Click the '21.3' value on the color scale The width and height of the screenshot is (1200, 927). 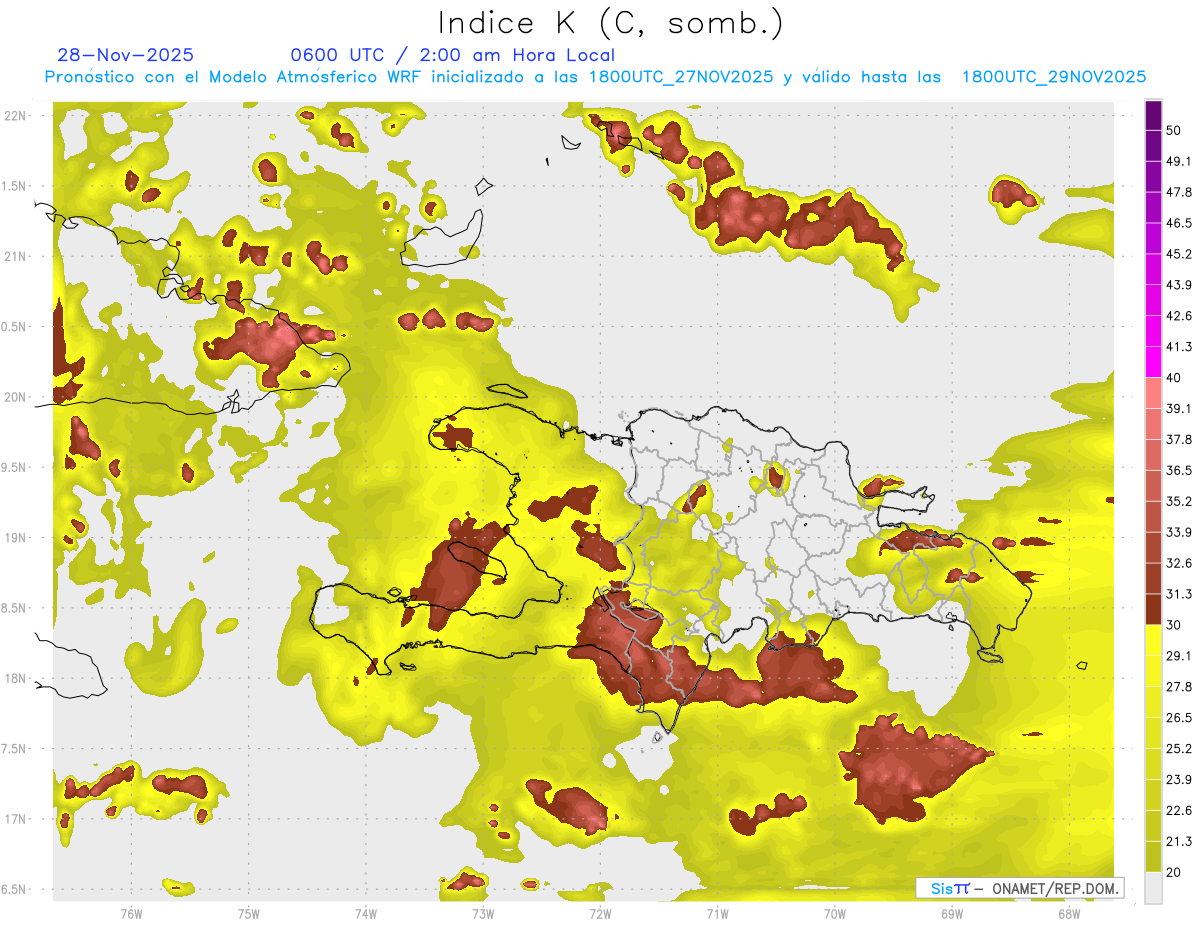pos(1178,841)
